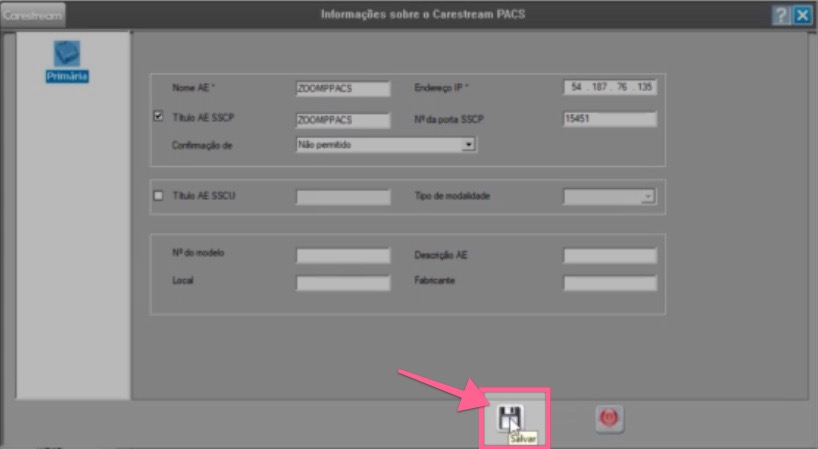The height and width of the screenshot is (449, 818).
Task: Click the Salvar floppy disk icon
Action: click(x=510, y=419)
